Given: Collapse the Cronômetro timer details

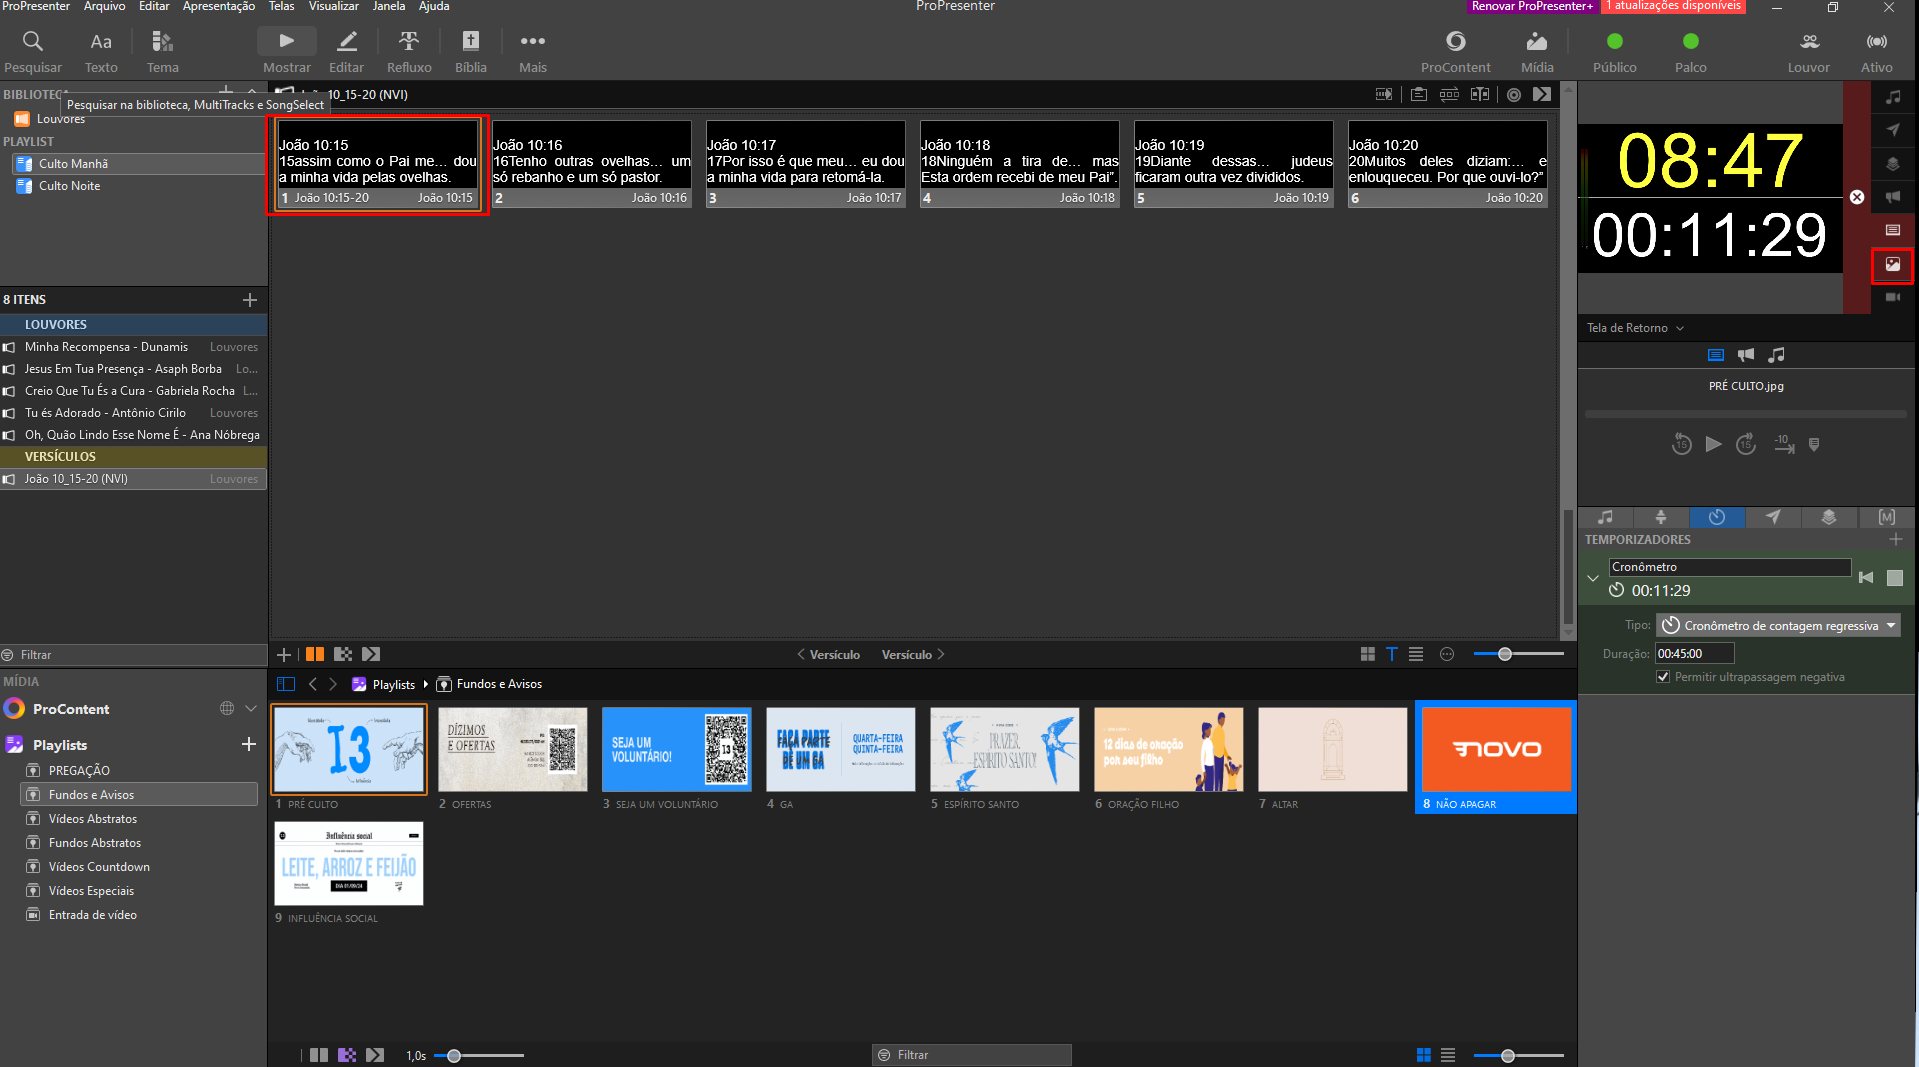Looking at the screenshot, I should [1592, 578].
